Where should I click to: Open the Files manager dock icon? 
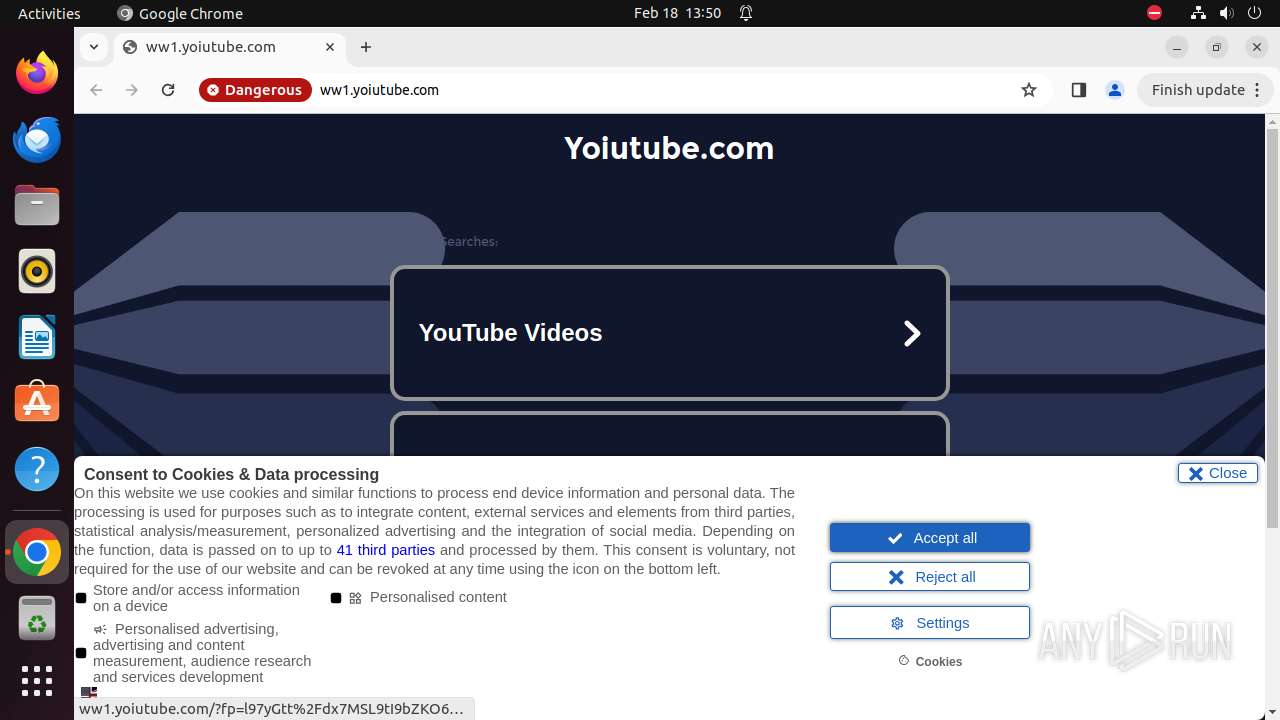(37, 205)
